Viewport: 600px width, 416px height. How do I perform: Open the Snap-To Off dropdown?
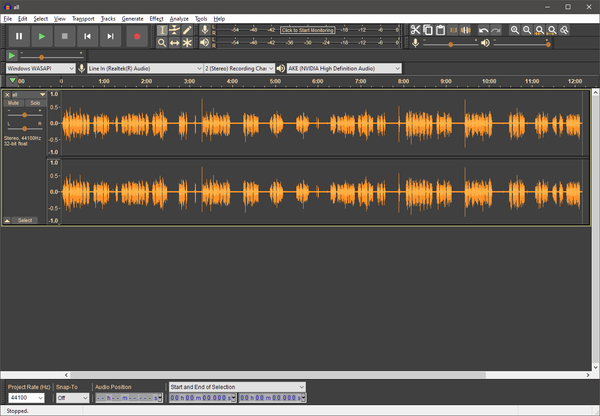72,398
